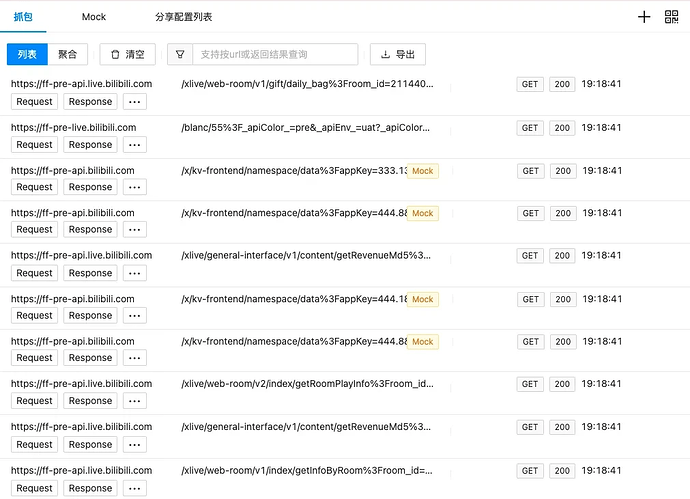Open Response for the daily_bag gift row
This screenshot has width=690, height=499.
(x=90, y=102)
